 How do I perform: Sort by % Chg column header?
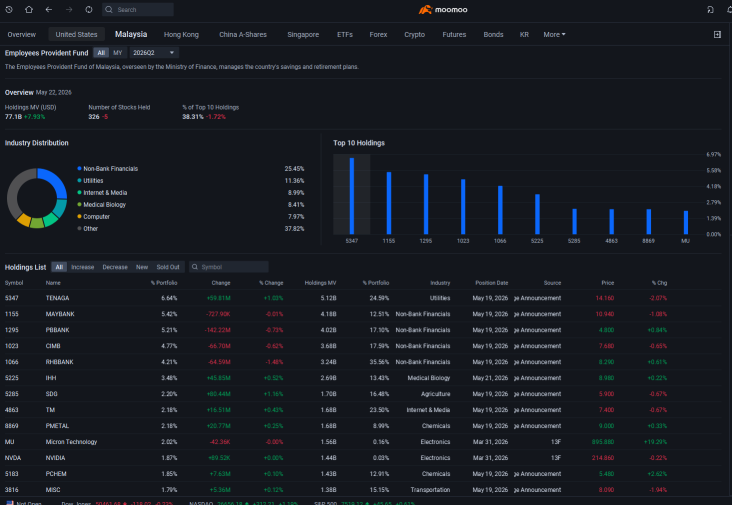[x=660, y=283]
